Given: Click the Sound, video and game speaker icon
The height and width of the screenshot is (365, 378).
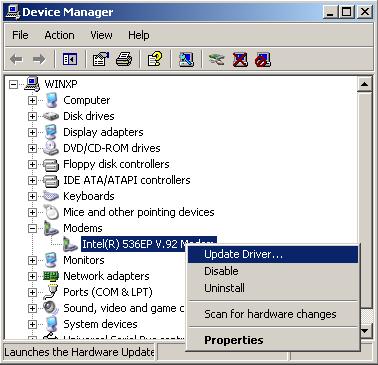Looking at the screenshot, I should (51, 308).
